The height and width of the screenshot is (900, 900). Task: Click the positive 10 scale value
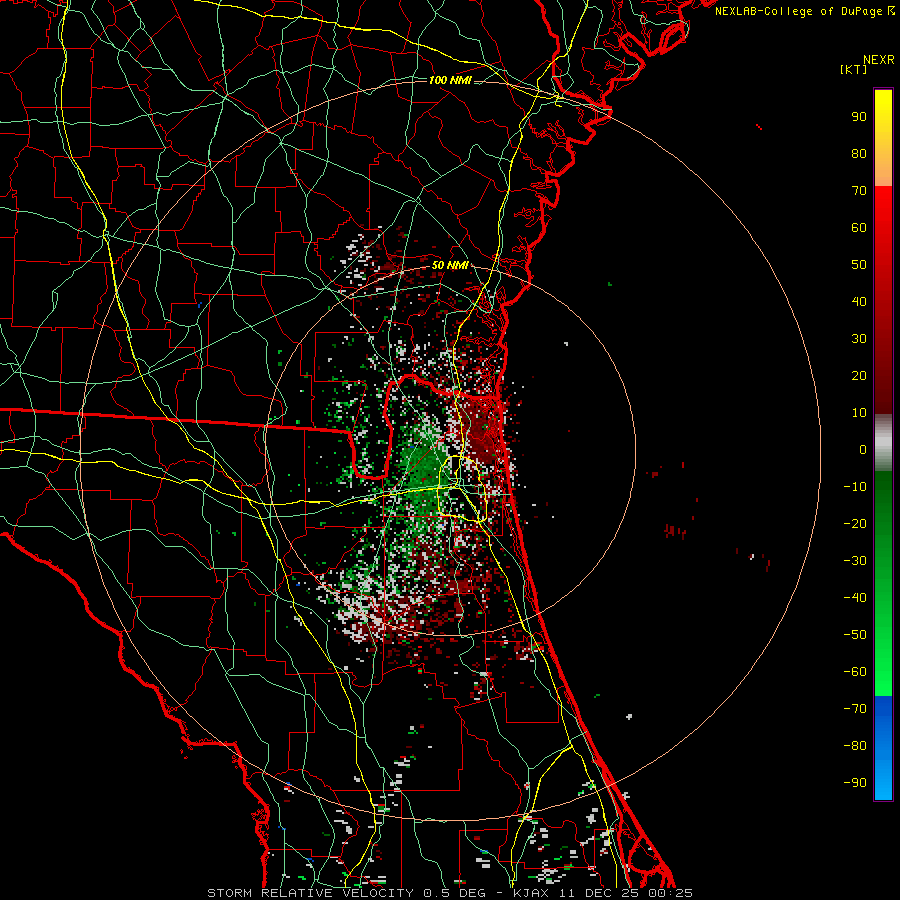click(x=859, y=413)
